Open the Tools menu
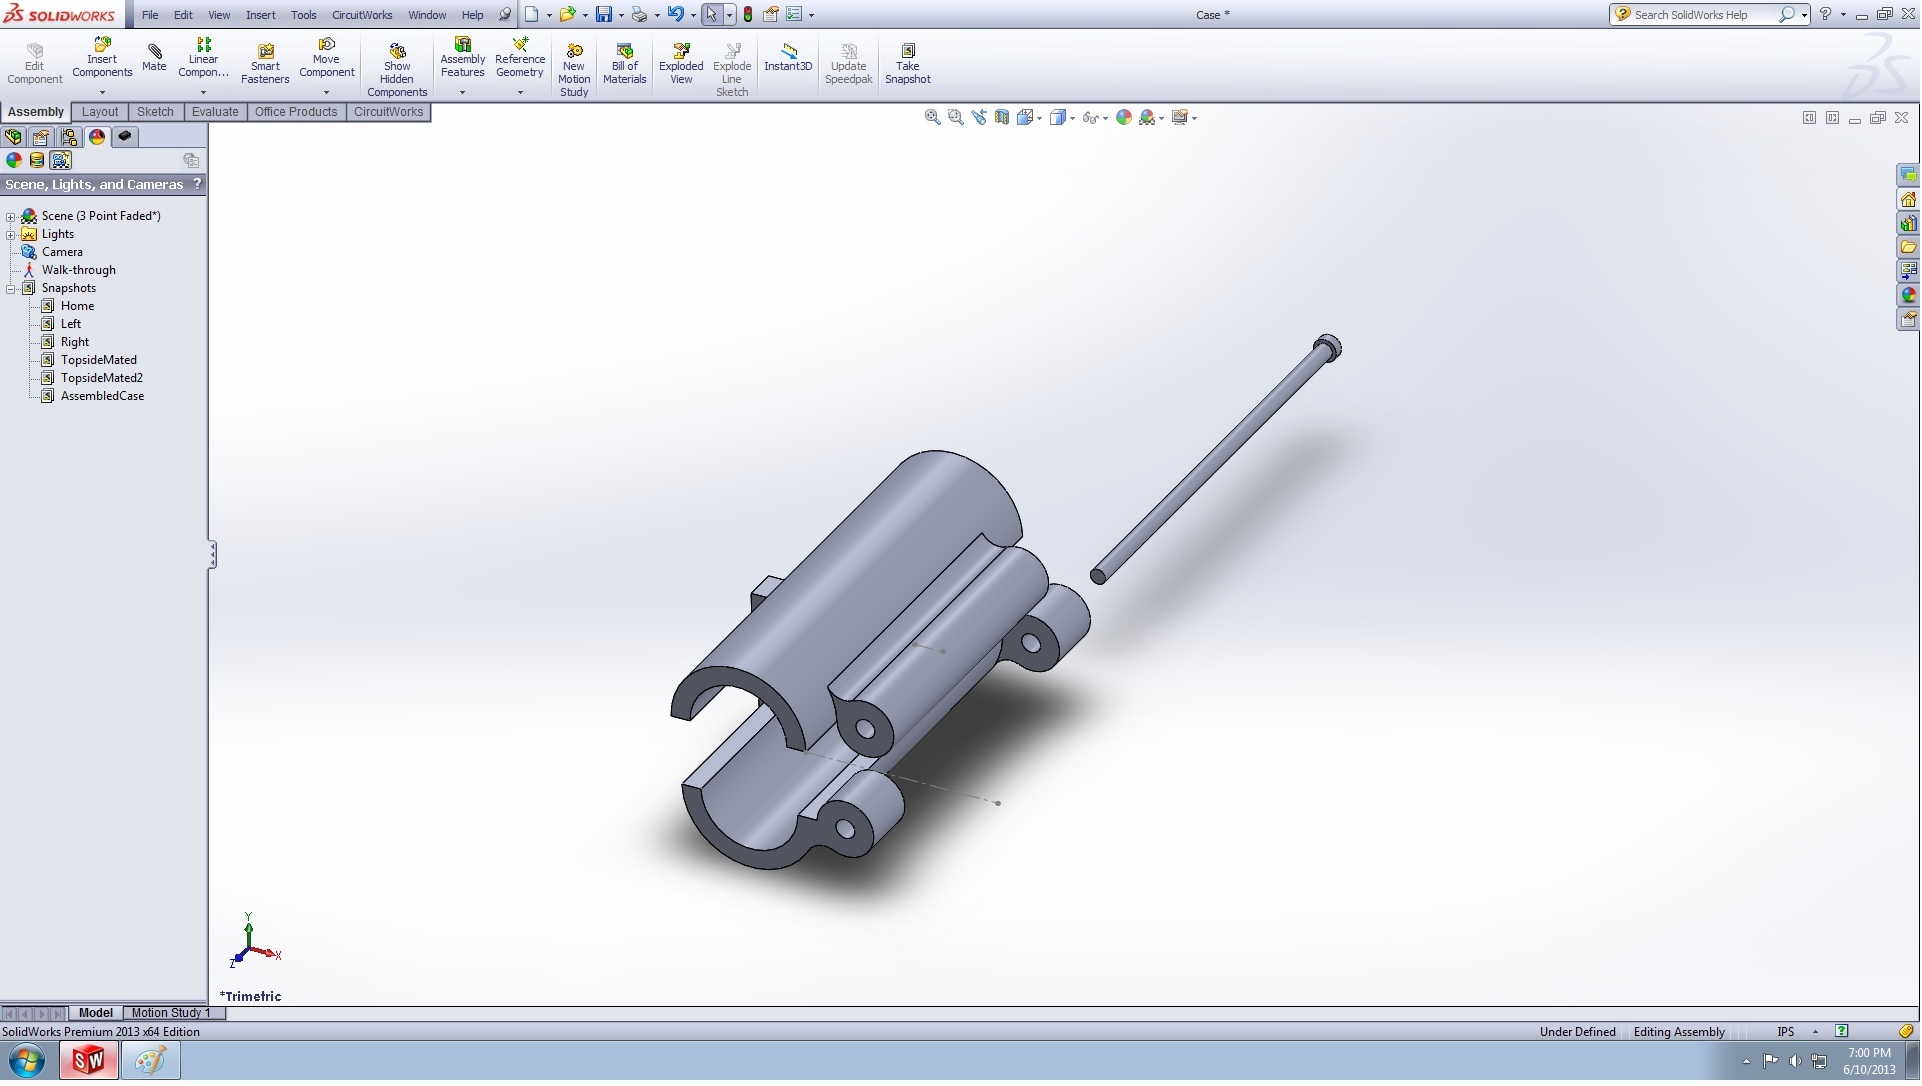Image resolution: width=1922 pixels, height=1086 pixels. point(304,15)
